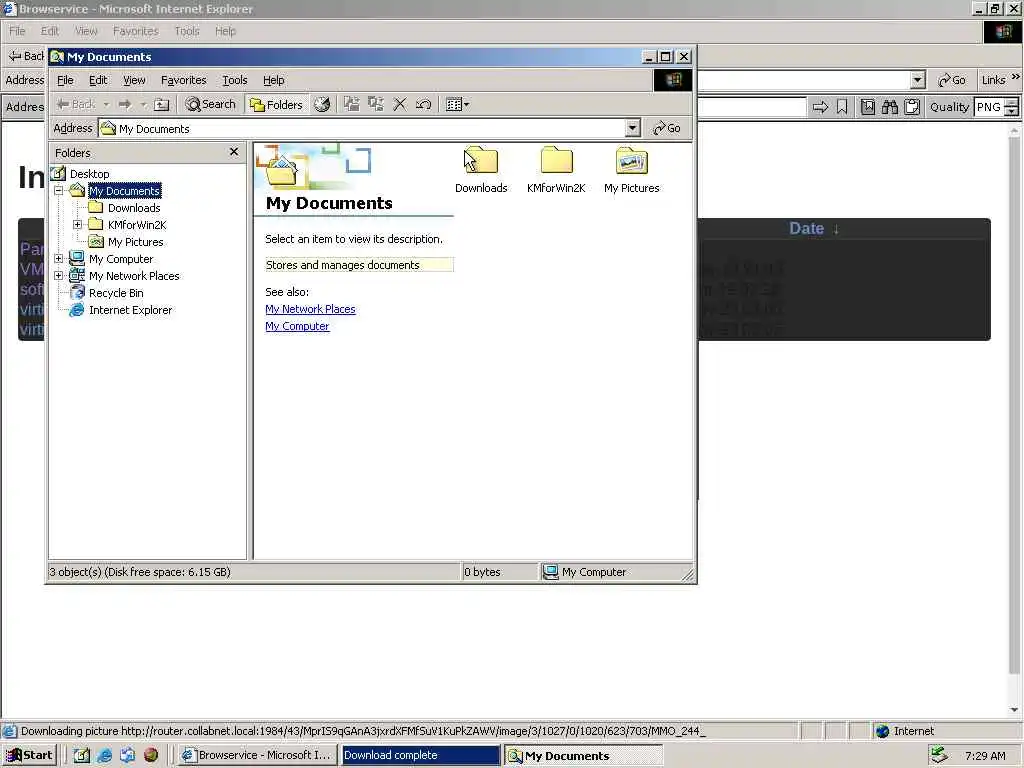Click system tray hardware icon
This screenshot has height=768, width=1024.
[939, 755]
